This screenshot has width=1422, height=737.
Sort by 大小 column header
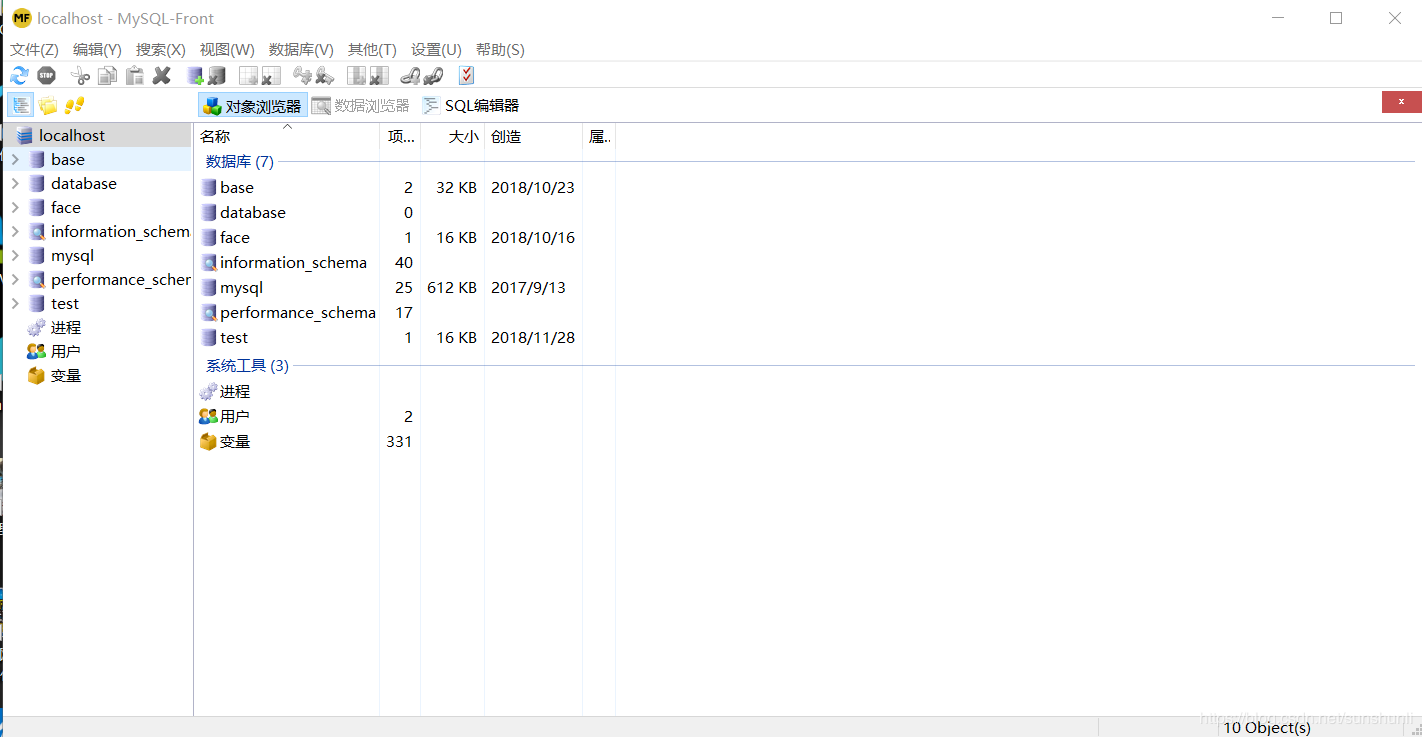click(x=452, y=137)
